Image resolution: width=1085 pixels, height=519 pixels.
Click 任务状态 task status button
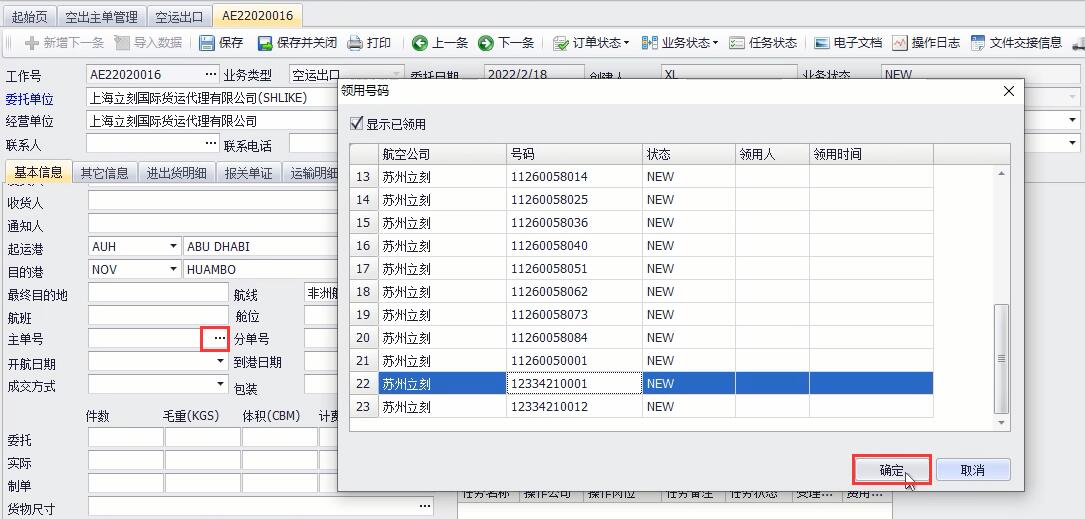pyautogui.click(x=763, y=43)
